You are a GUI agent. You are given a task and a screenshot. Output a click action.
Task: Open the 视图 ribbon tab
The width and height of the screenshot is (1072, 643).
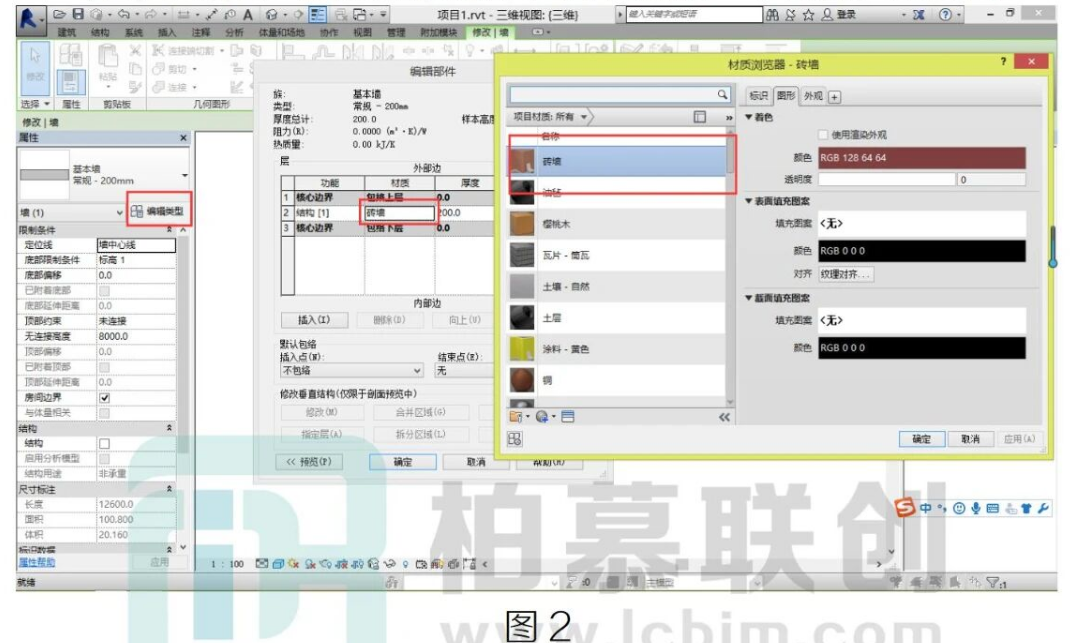pyautogui.click(x=362, y=32)
